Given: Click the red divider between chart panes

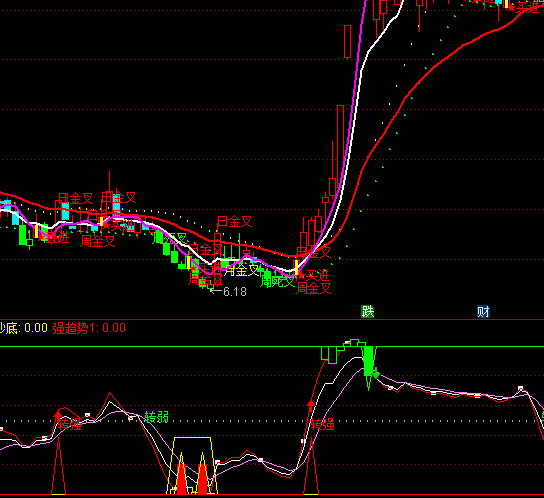Looking at the screenshot, I should 272,319.
